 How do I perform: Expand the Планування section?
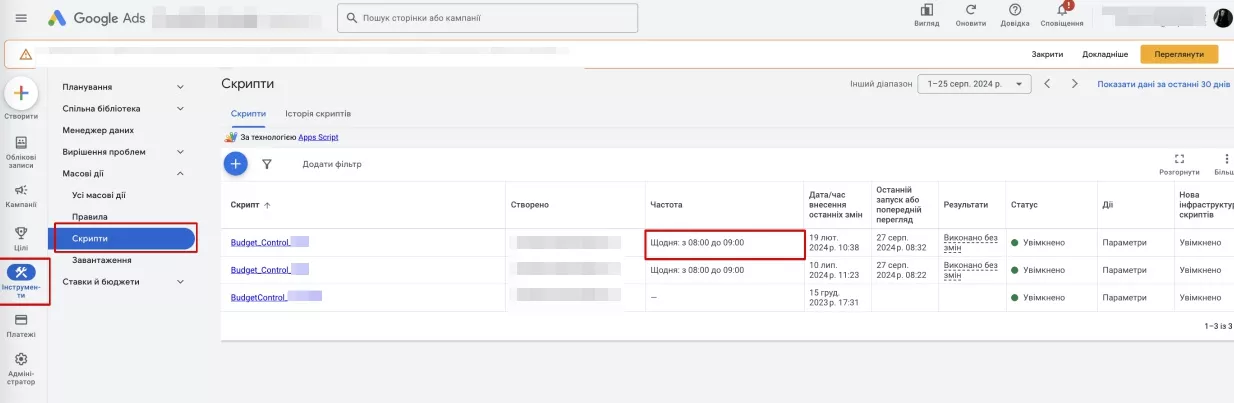click(x=180, y=87)
